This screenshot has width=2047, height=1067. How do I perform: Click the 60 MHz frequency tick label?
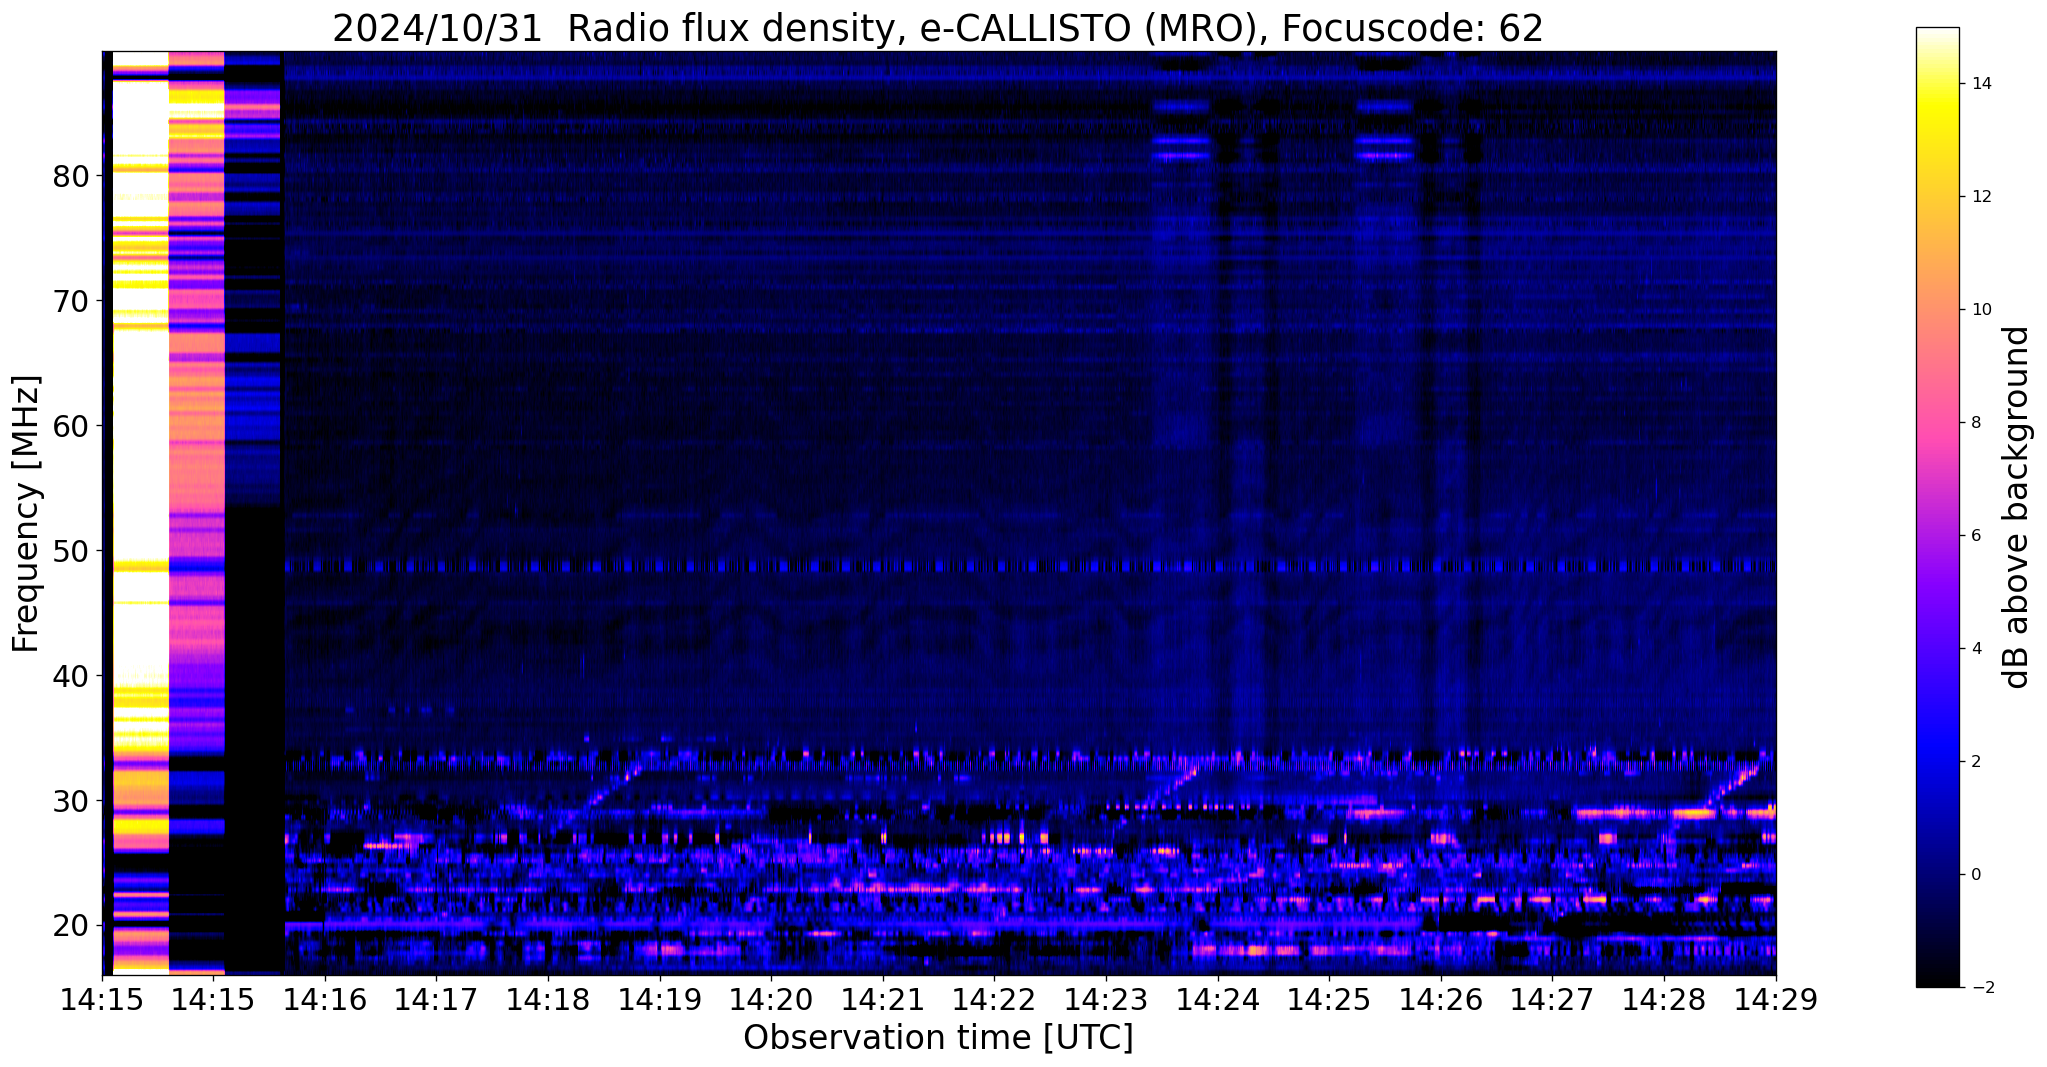coord(70,426)
